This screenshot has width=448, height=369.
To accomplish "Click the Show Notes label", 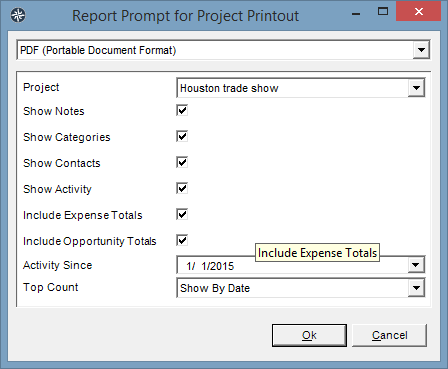I will (54, 111).
